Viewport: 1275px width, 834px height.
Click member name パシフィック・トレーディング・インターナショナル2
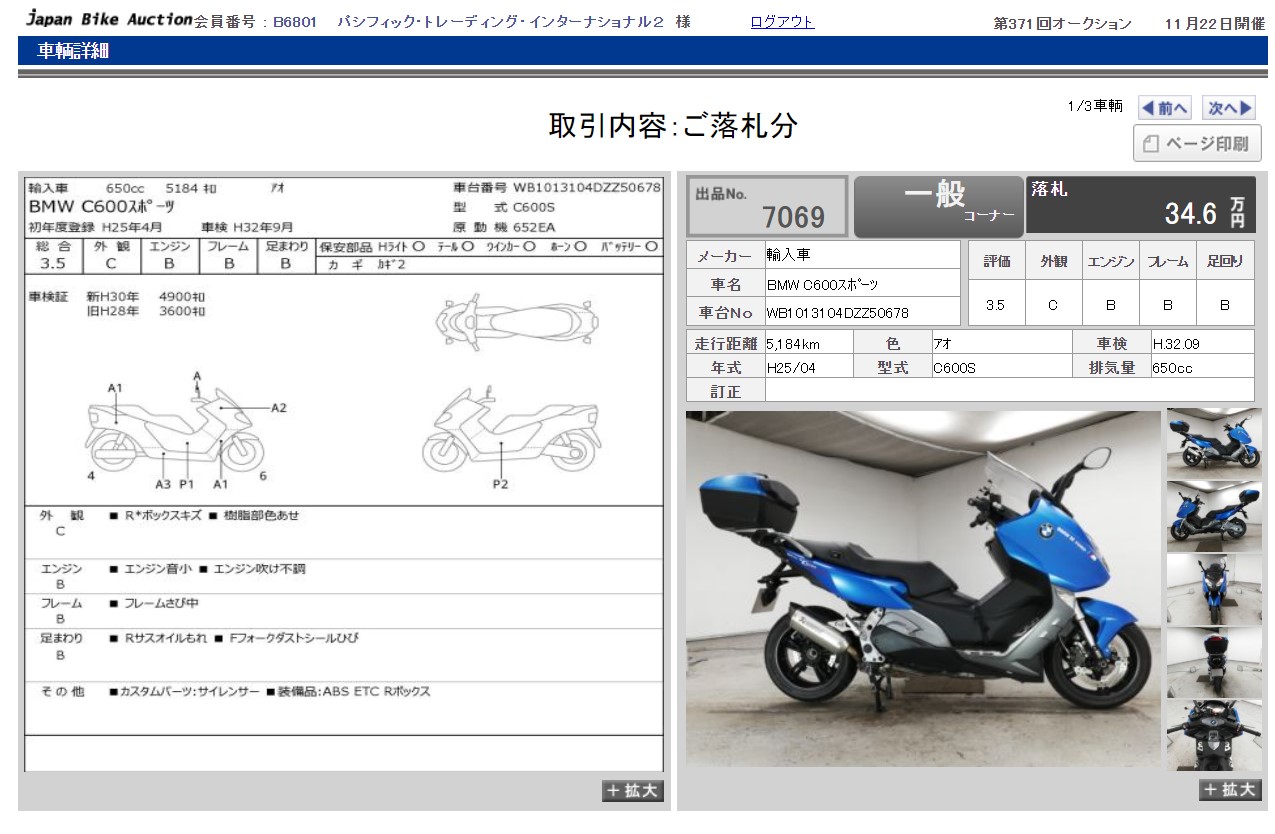point(500,22)
